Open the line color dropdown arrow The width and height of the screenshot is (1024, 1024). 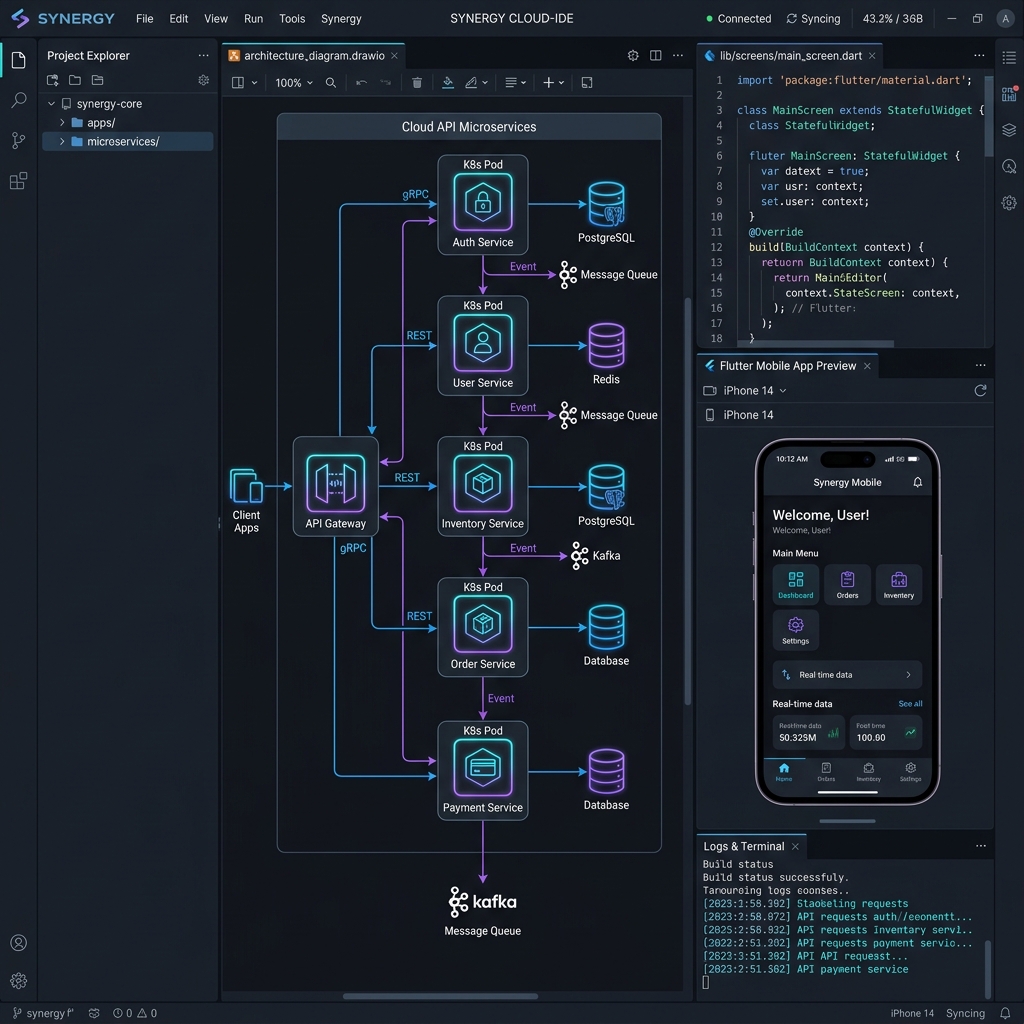coord(485,83)
